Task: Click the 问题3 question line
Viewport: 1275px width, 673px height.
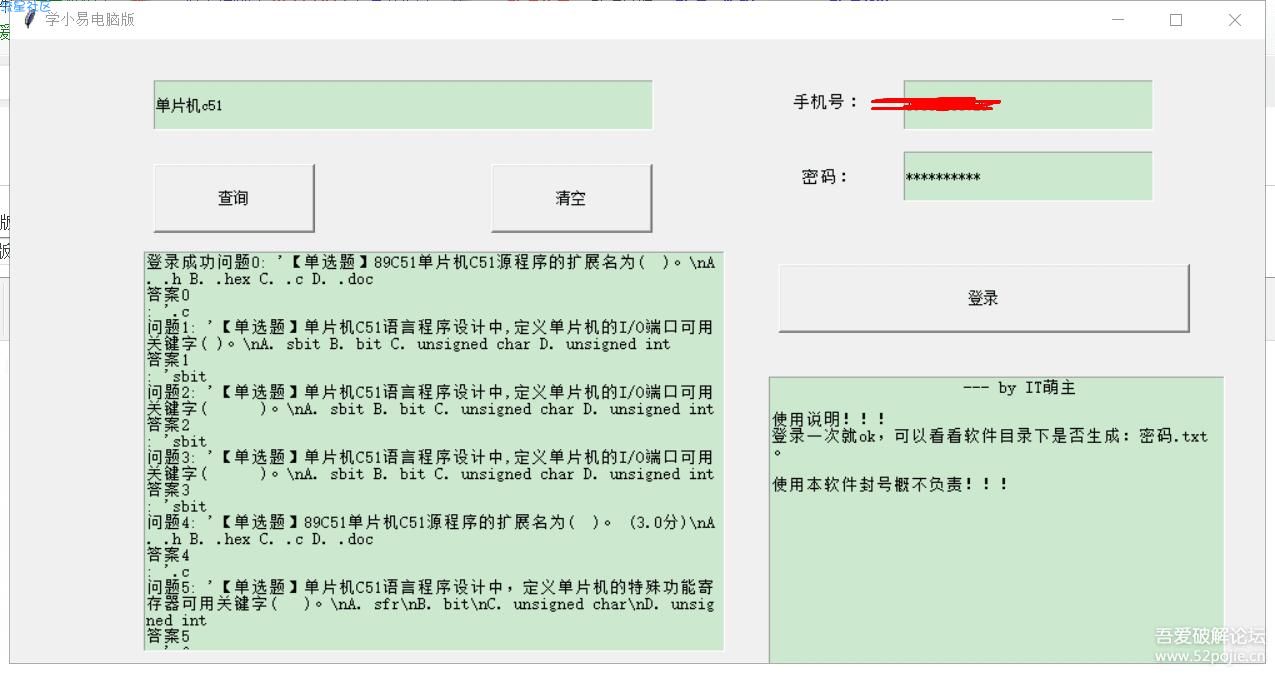Action: point(430,457)
